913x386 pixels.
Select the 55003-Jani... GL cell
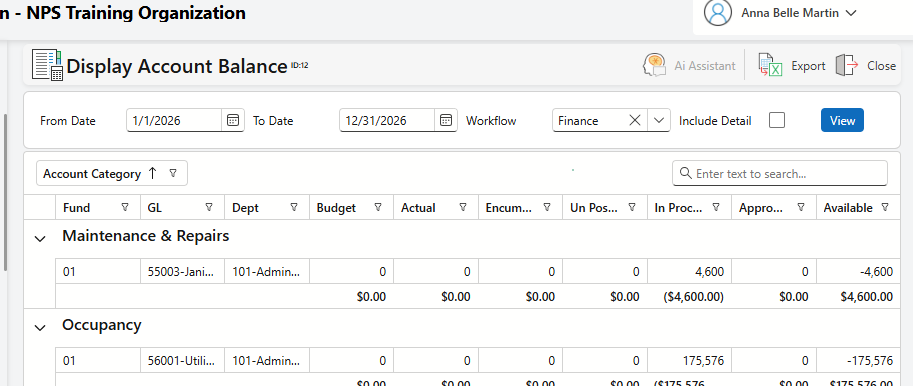(182, 271)
